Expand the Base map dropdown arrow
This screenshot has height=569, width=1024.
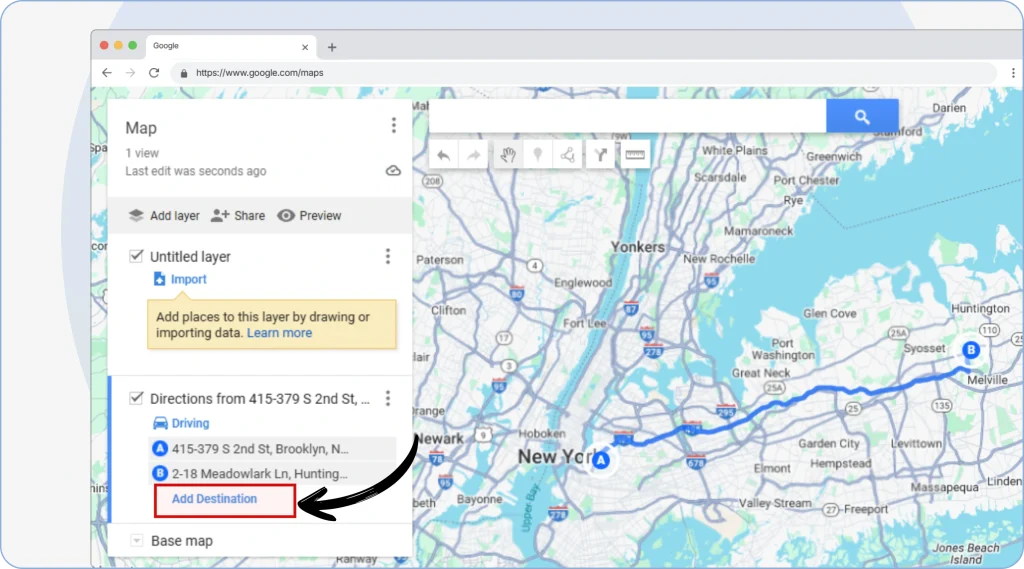click(x=136, y=541)
